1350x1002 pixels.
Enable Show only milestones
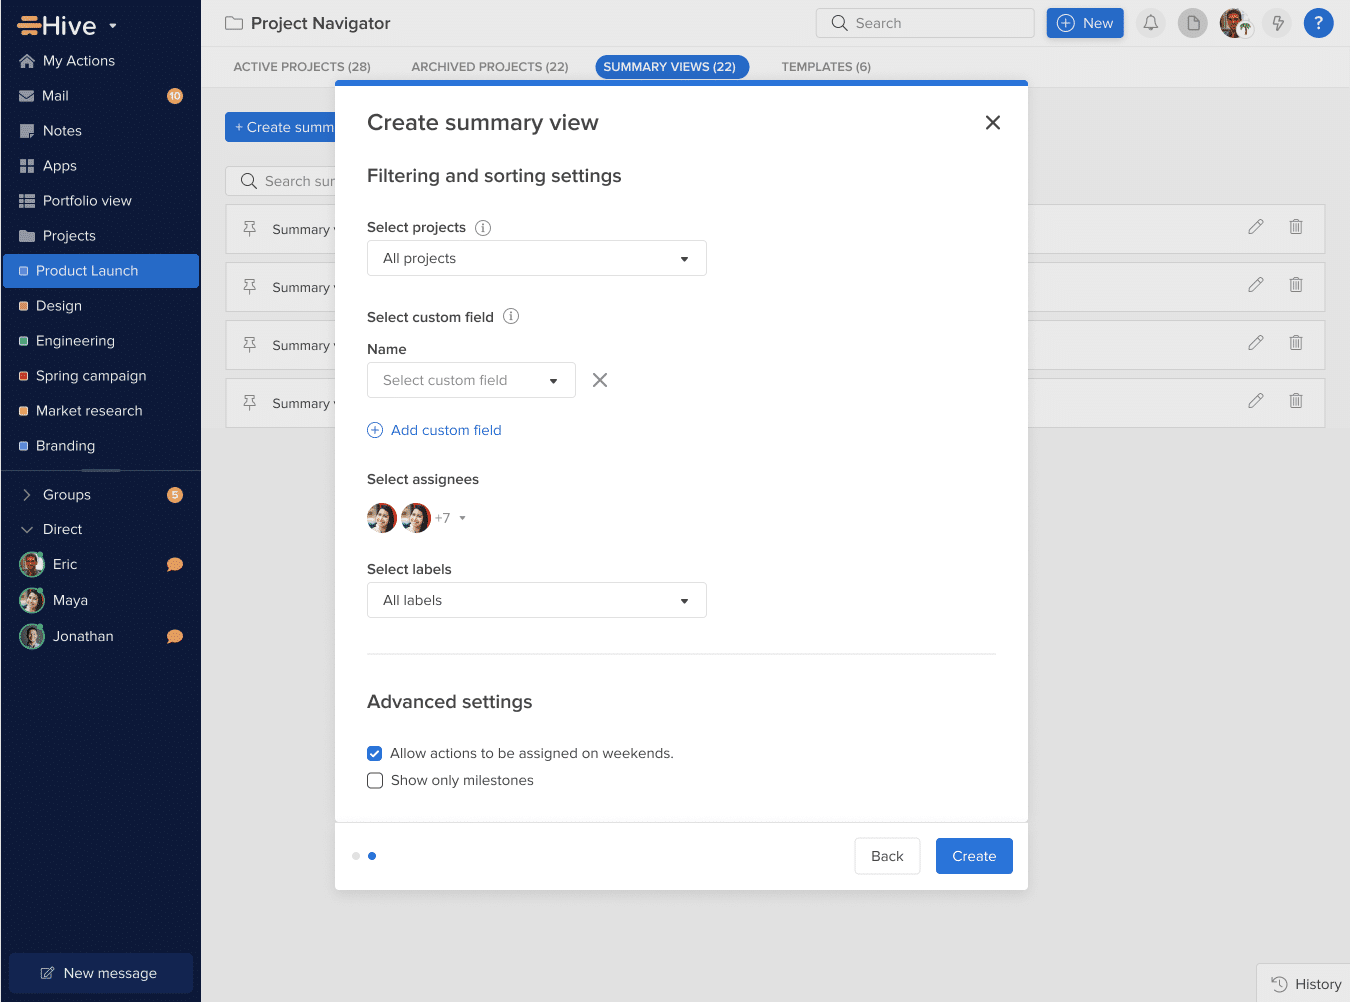click(x=374, y=780)
